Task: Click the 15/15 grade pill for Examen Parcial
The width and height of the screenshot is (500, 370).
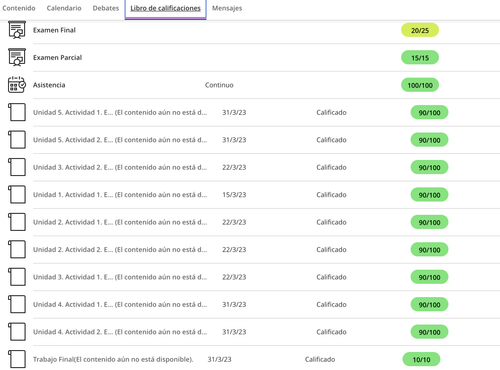Action: (x=420, y=57)
